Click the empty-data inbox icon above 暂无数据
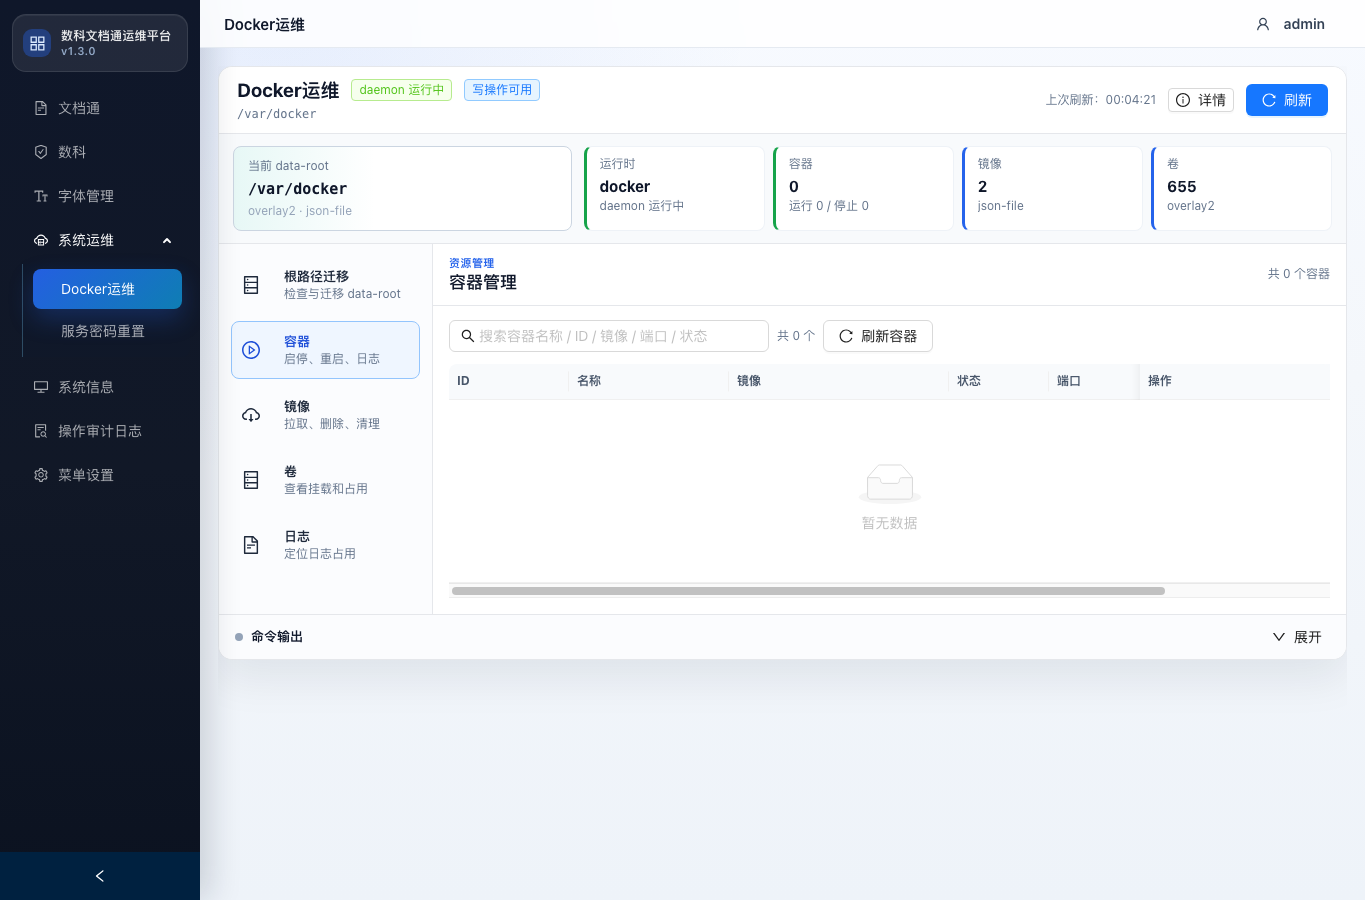This screenshot has height=900, width=1365. click(x=890, y=484)
